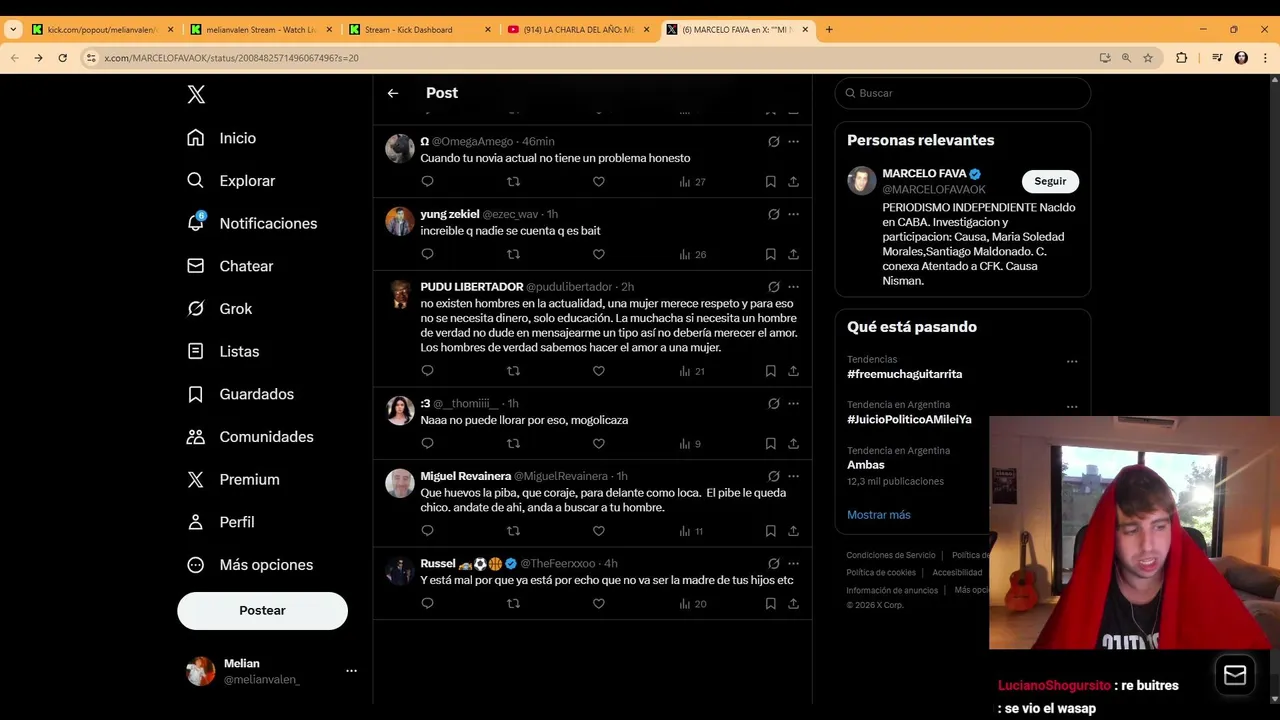
Task: Open the #freemuchaguitarrita trend
Action: pyautogui.click(x=904, y=374)
